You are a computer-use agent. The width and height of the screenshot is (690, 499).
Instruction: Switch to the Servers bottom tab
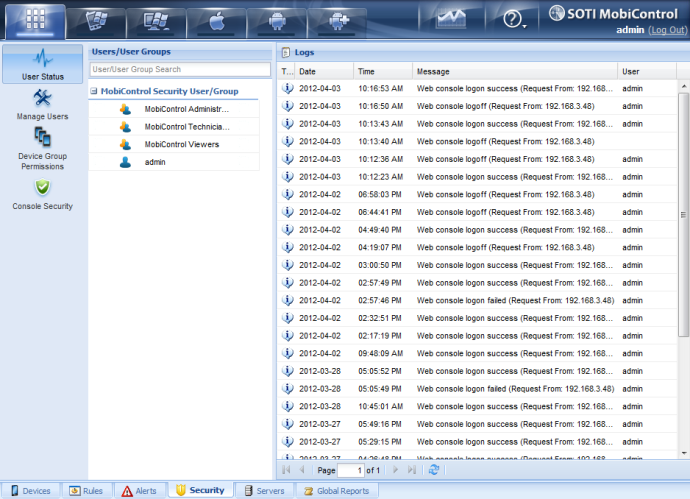pos(264,491)
